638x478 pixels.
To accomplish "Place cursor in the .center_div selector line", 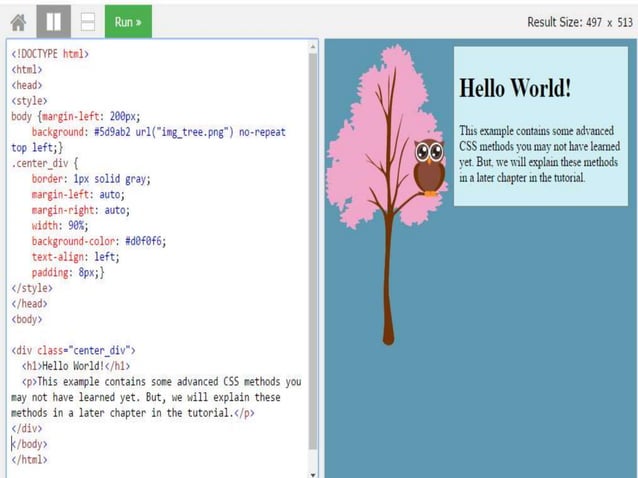I will pos(44,163).
